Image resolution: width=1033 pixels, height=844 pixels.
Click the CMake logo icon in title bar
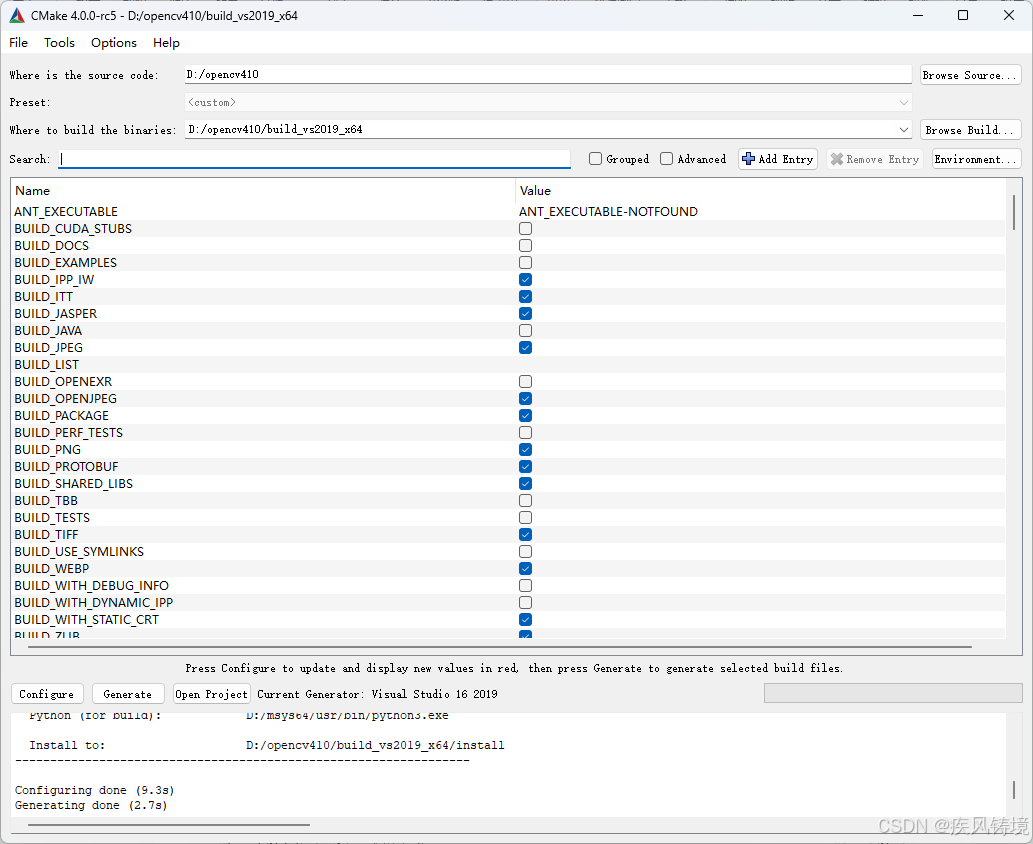point(17,15)
